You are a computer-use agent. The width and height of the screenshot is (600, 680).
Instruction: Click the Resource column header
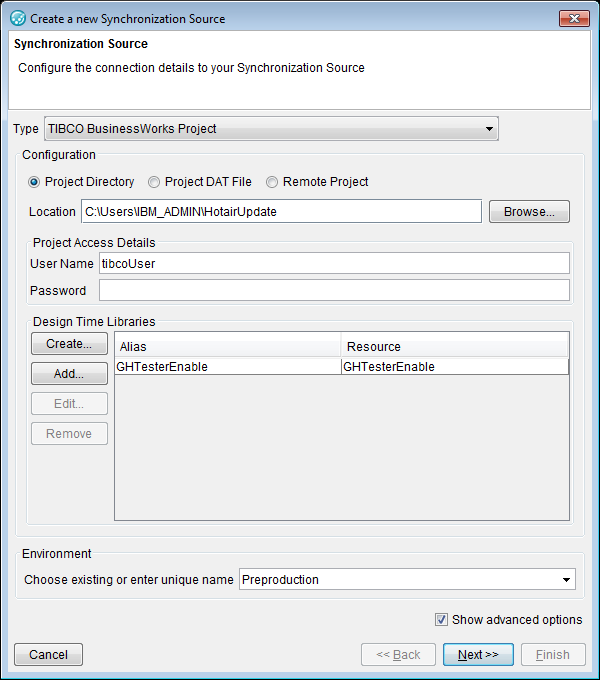click(455, 346)
